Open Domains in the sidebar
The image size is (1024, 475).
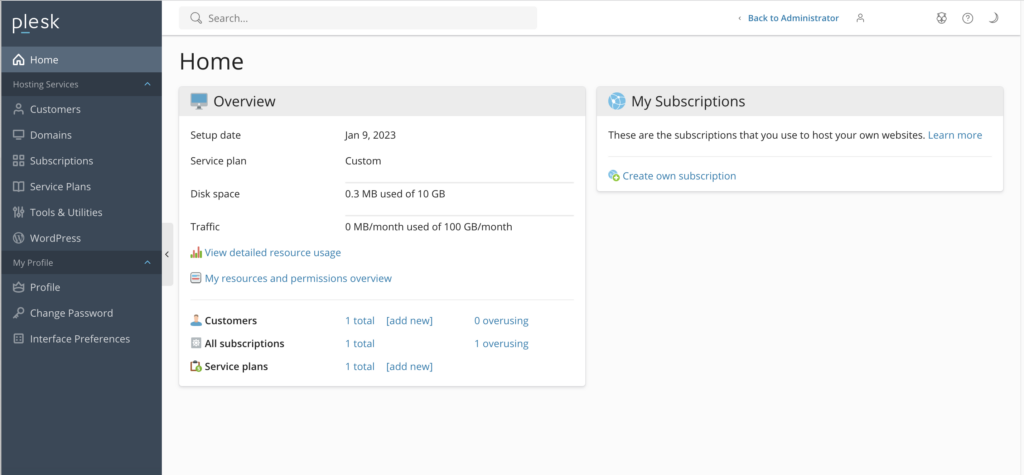81,135
